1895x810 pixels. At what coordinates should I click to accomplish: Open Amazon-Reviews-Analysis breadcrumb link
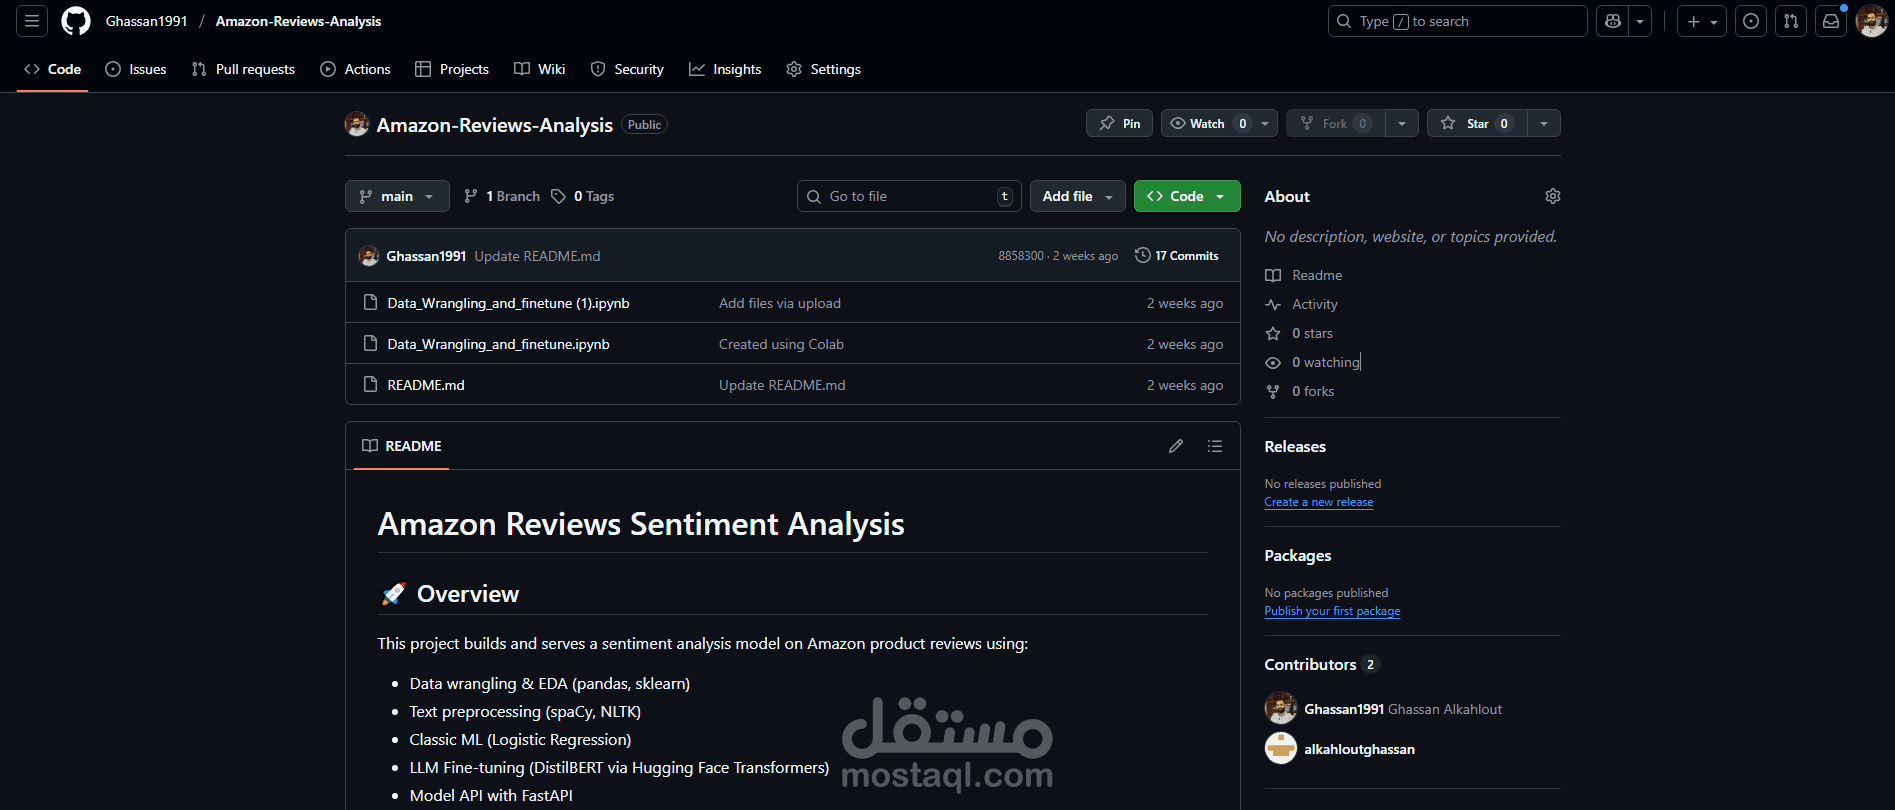(298, 21)
